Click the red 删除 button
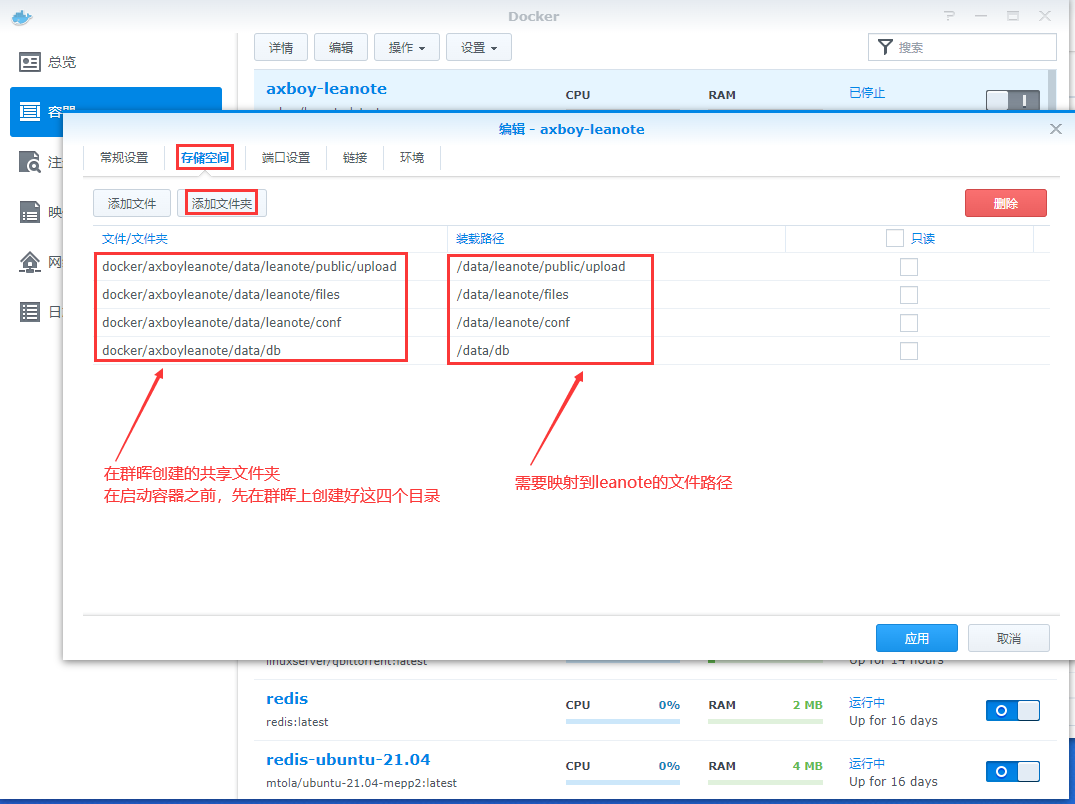 [x=1006, y=203]
